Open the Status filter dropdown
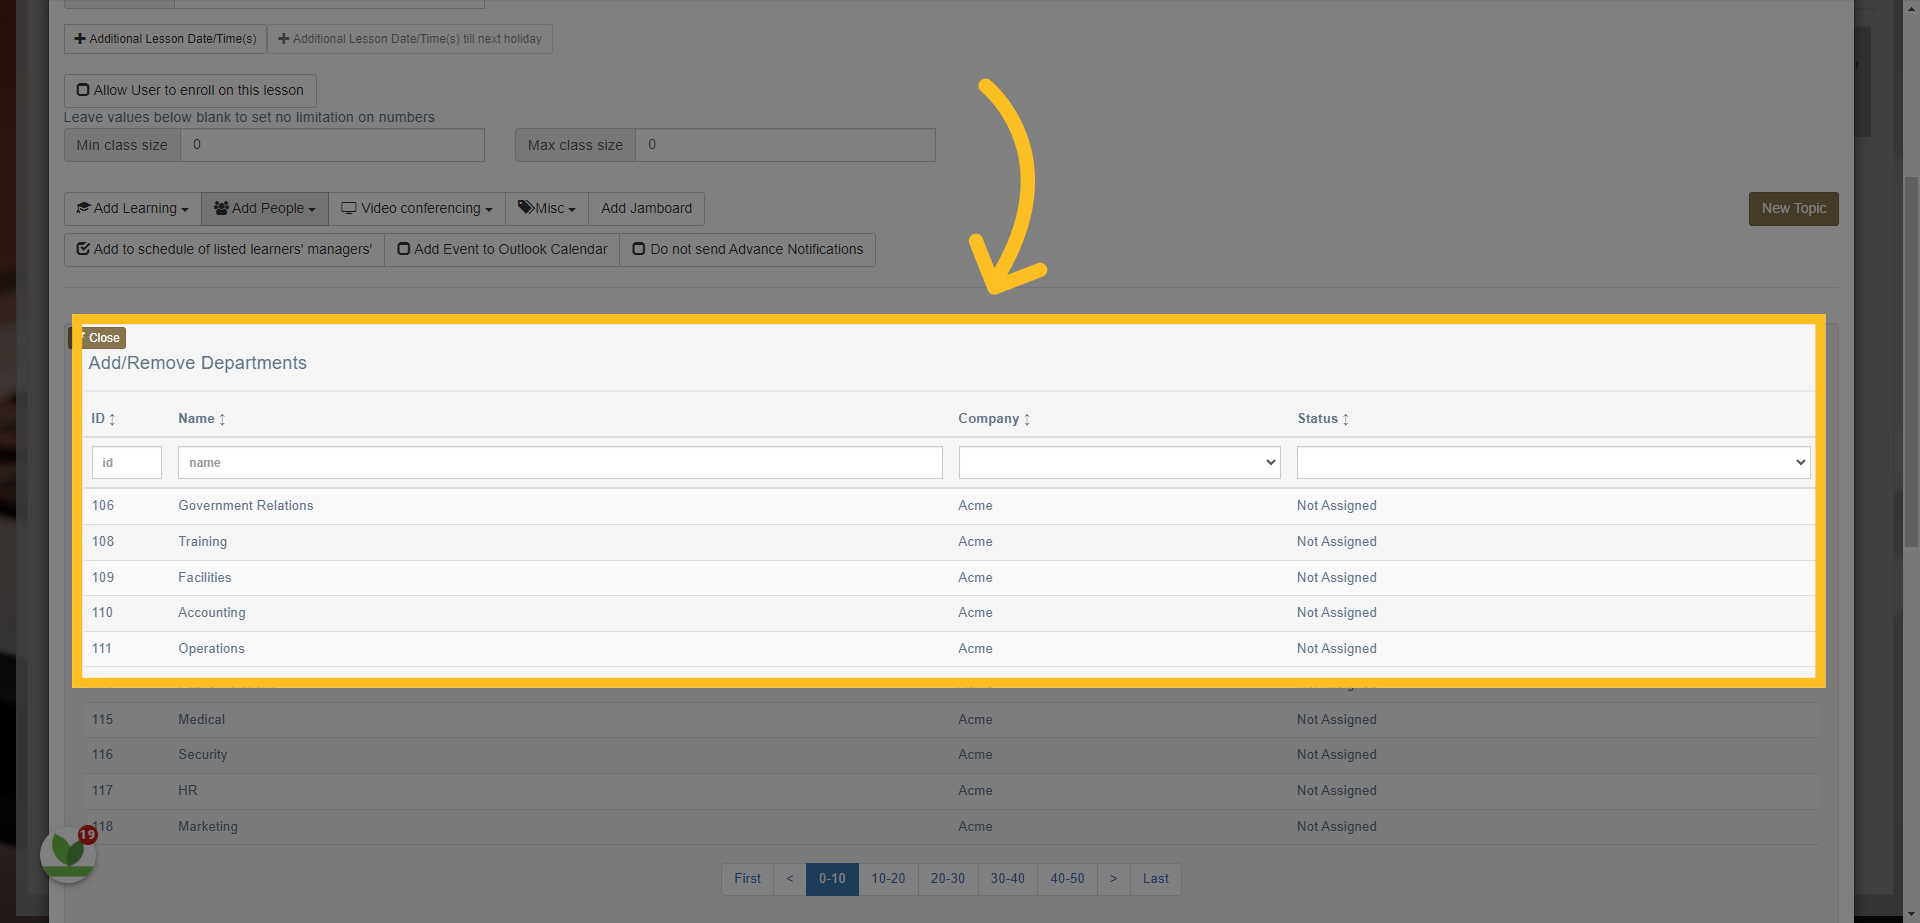 pyautogui.click(x=1553, y=462)
